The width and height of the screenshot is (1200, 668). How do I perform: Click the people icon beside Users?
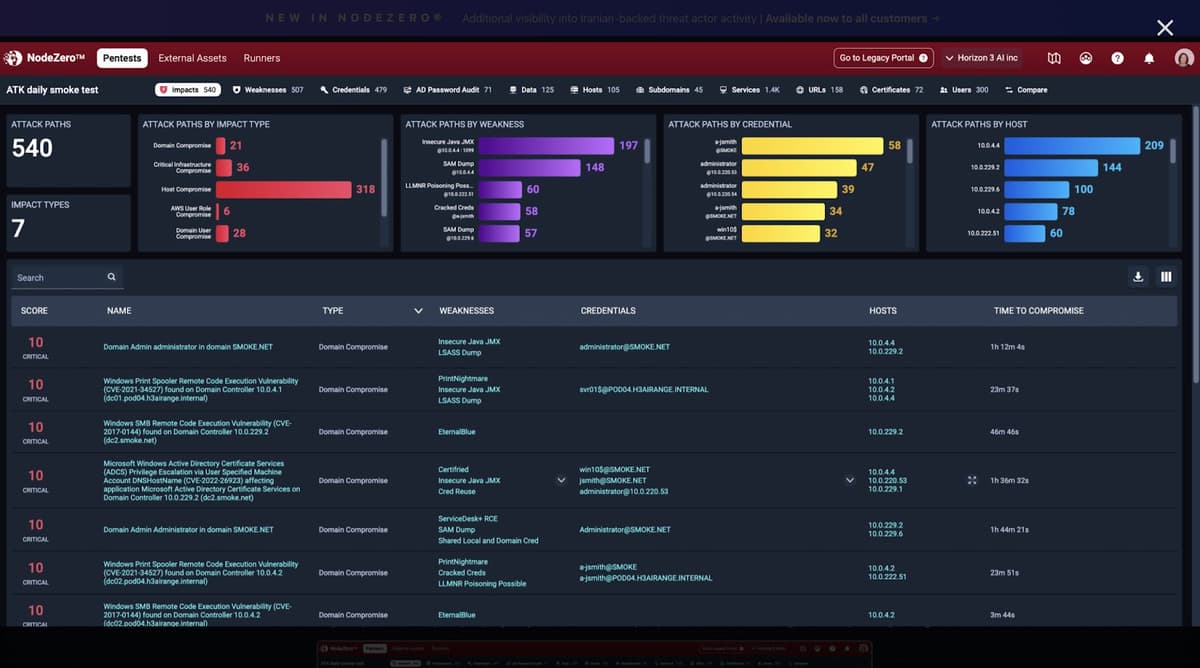pyautogui.click(x=943, y=90)
